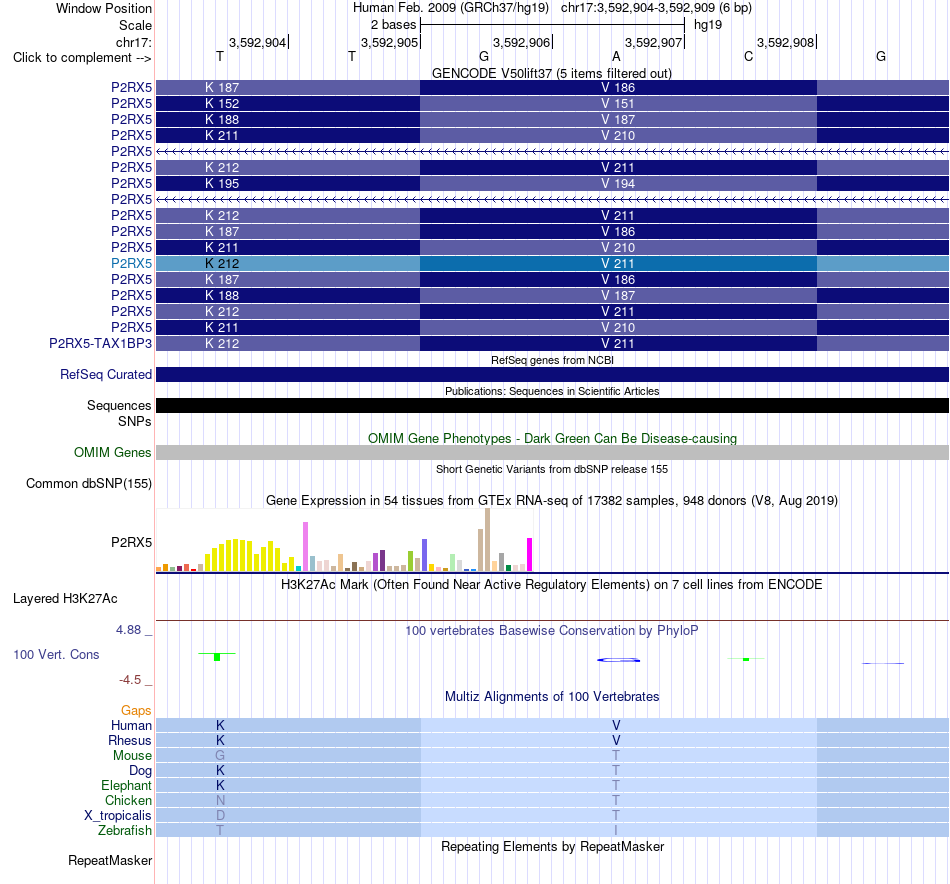Viewport: 950px width, 884px height.
Task: Open the GTEx Gene Expression track title
Action: 552,500
